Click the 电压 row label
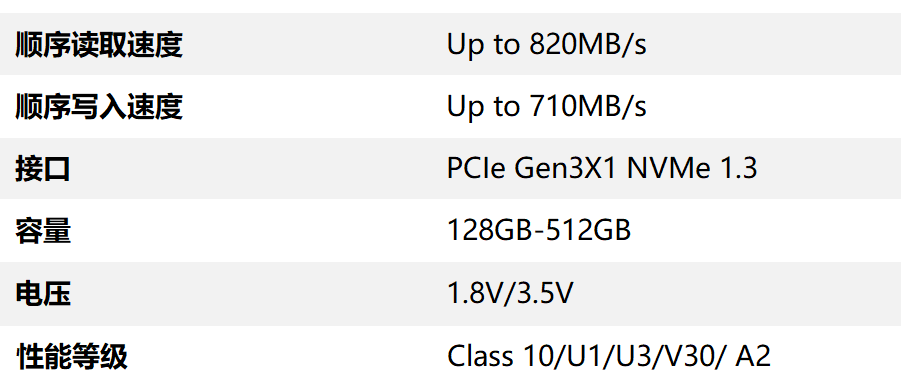Screen dimensions: 901x385 43,294
